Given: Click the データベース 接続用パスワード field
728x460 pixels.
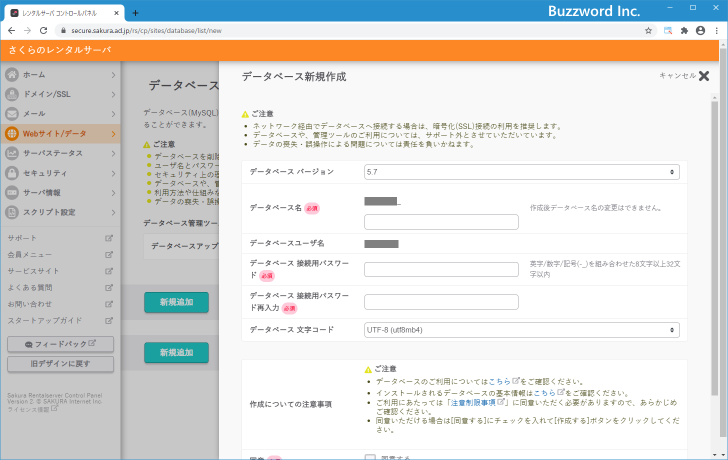Looking at the screenshot, I should click(x=441, y=269).
